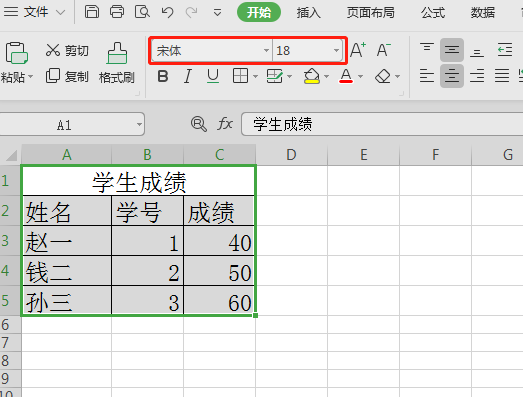Click merged cell 学生成绩
Image resolution: width=523 pixels, height=397 pixels.
point(138,180)
